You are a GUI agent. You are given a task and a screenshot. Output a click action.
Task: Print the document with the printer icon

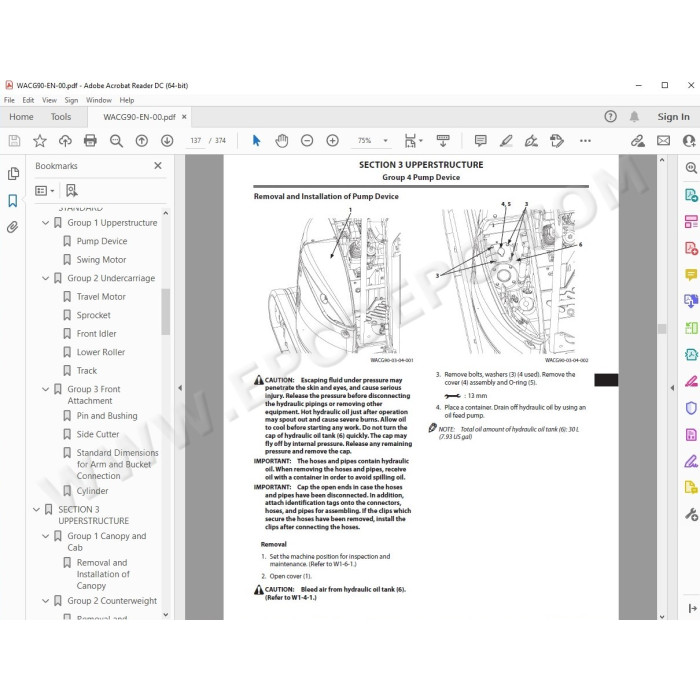click(x=90, y=141)
